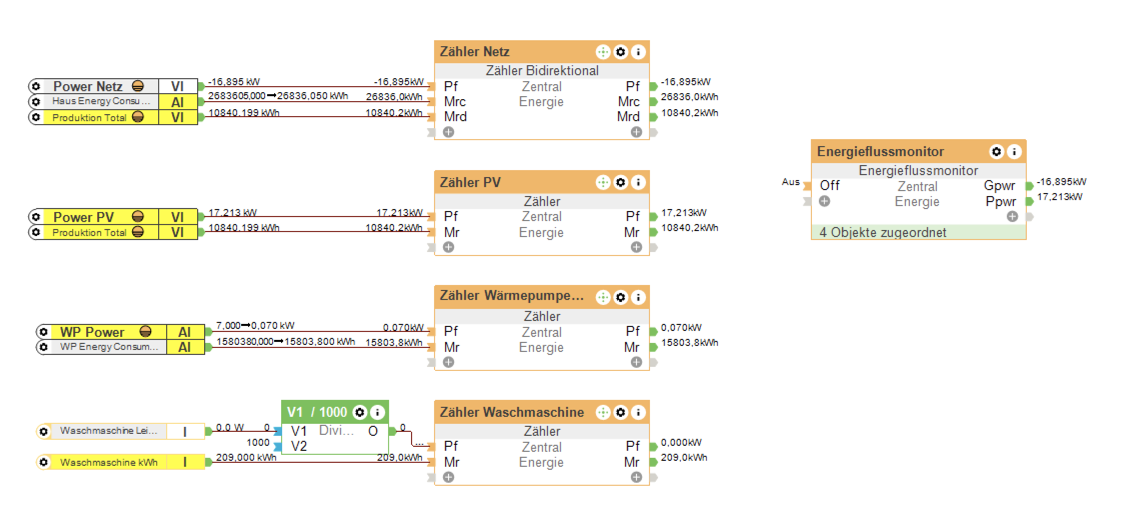The image size is (1133, 515).
Task: Add an output pin on Zähler Netz block
Action: (636, 132)
